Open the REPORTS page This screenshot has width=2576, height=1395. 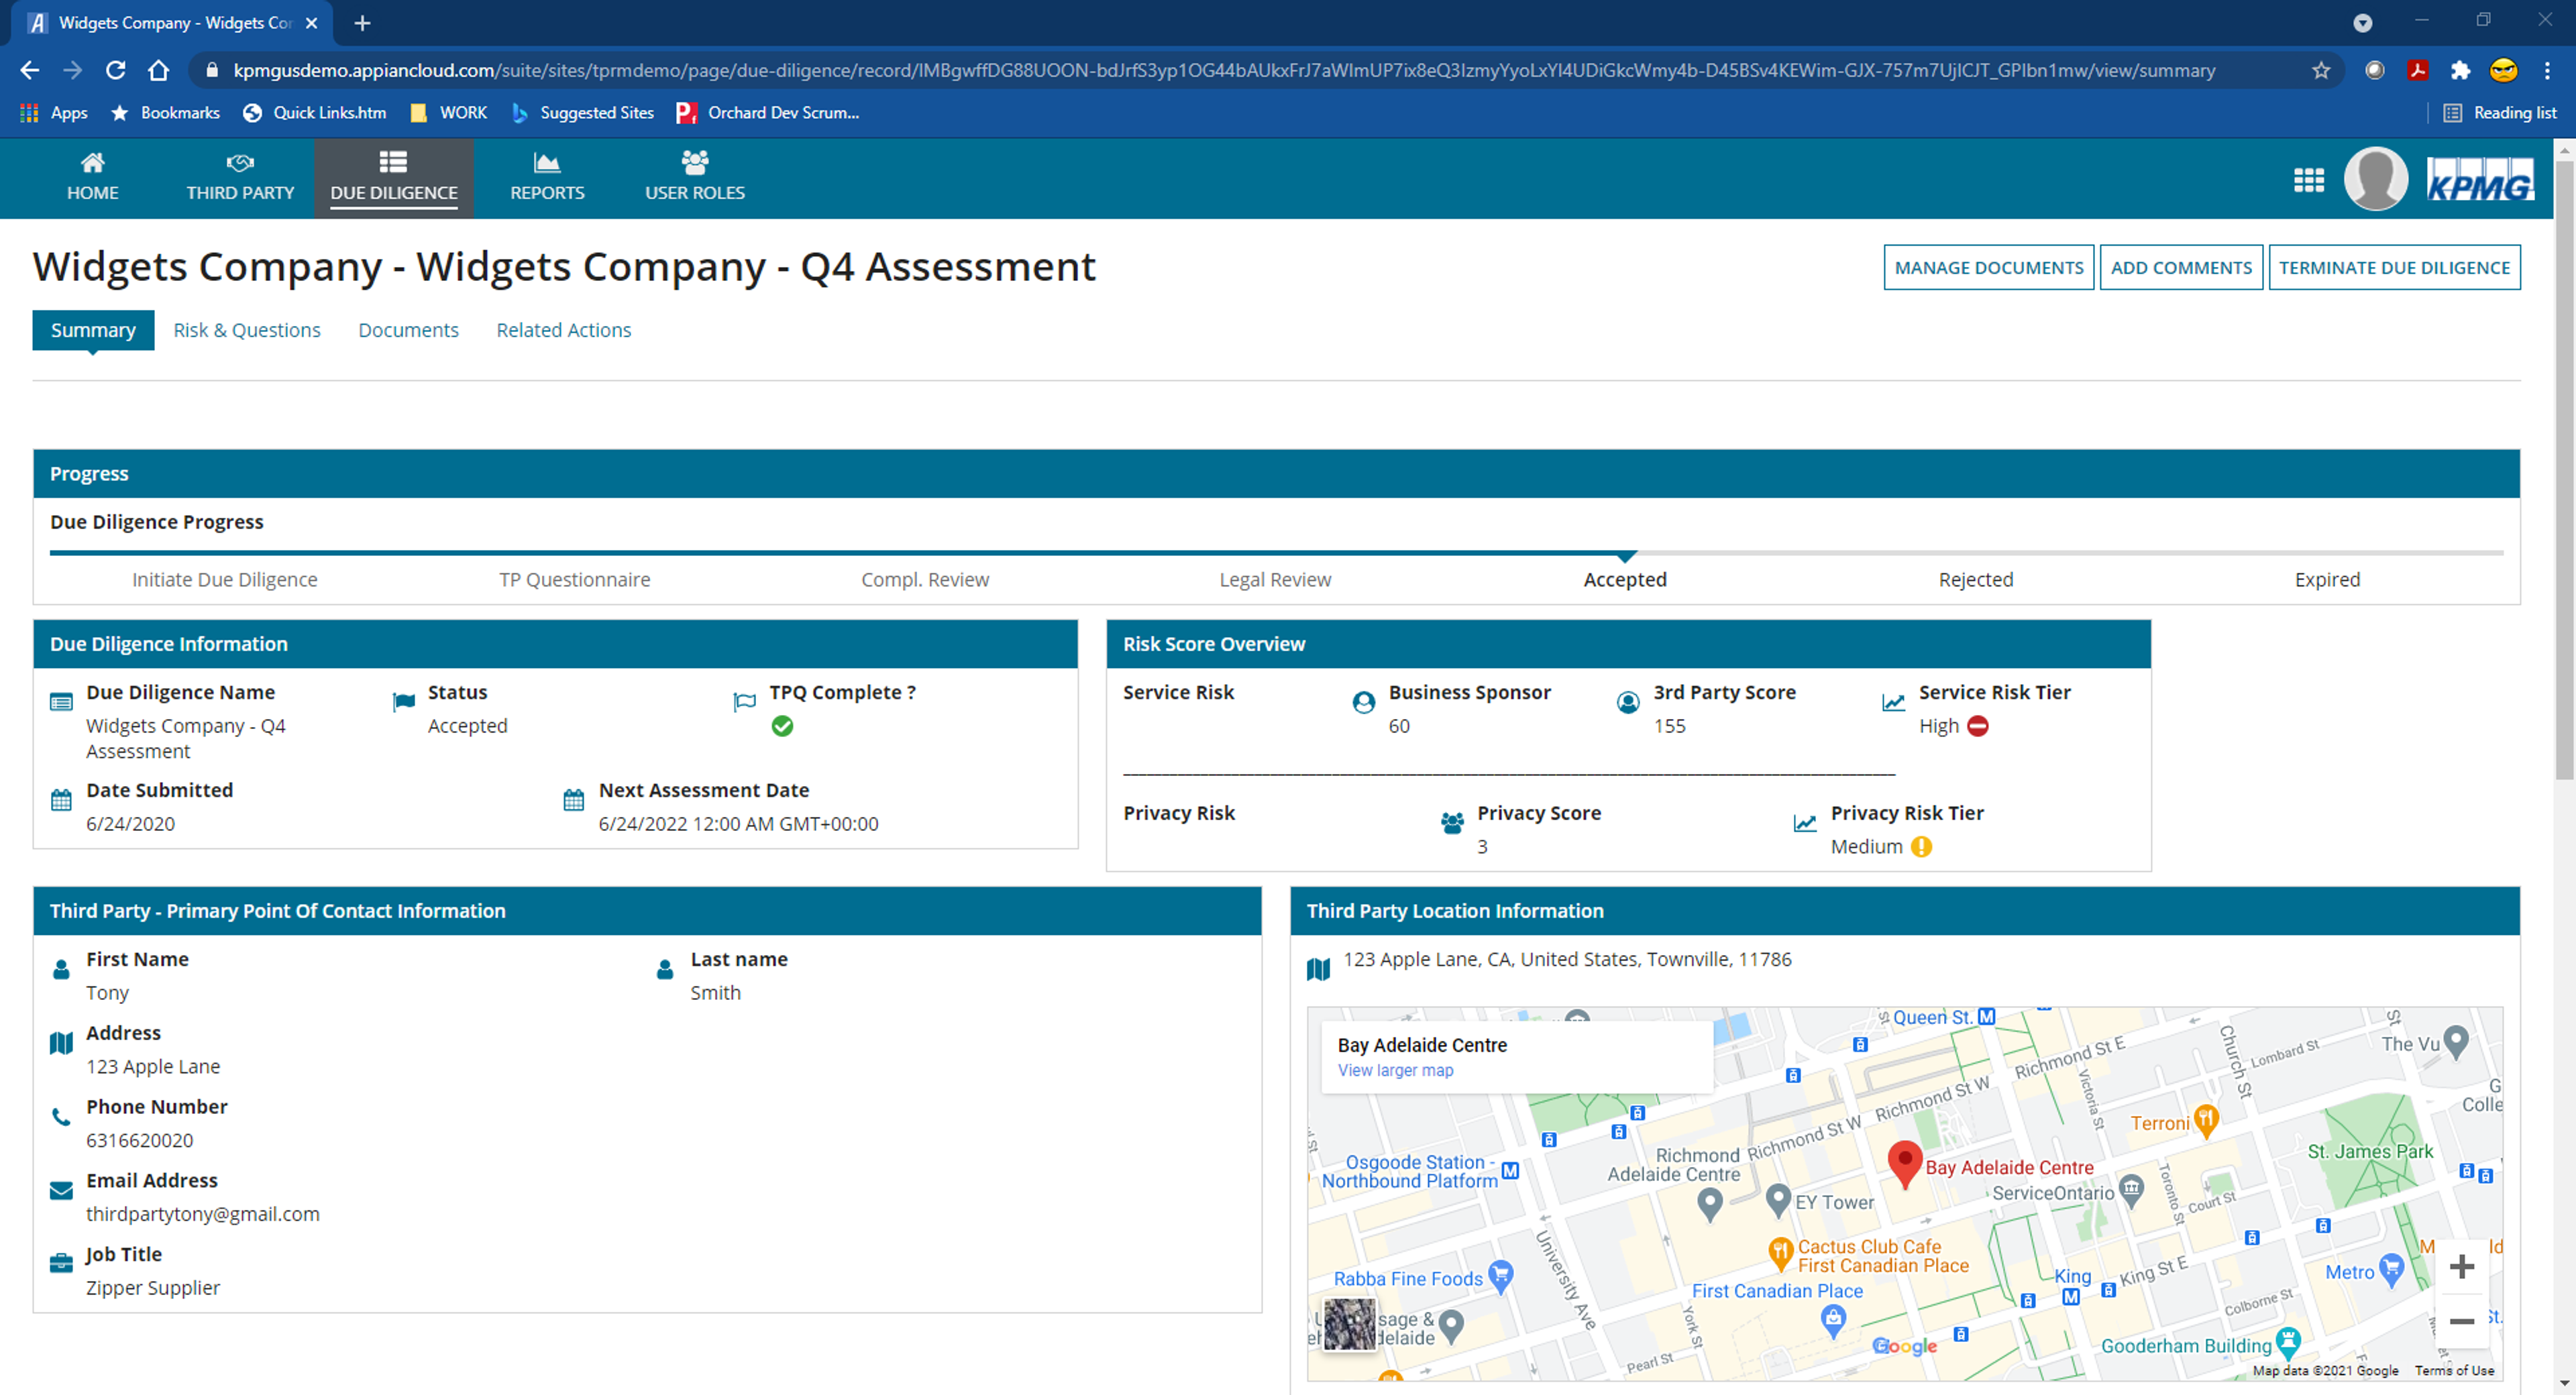point(547,177)
